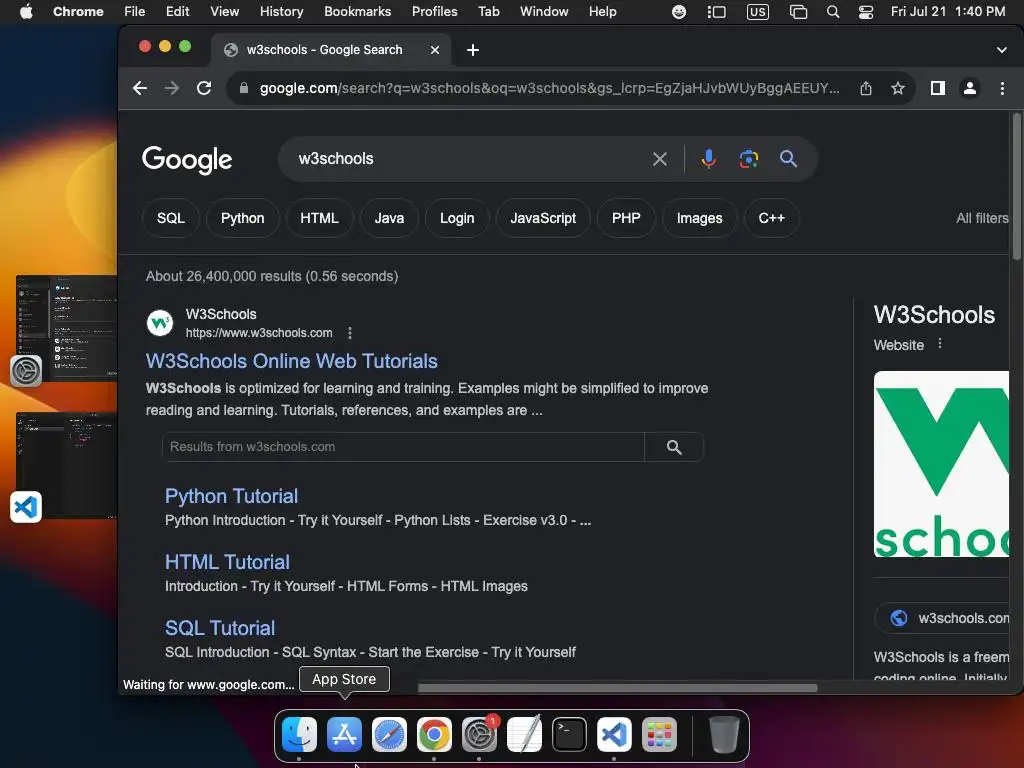Click the W3Schools logo image in knowledge panel
Screen dimensions: 1024x768
pyautogui.click(x=941, y=464)
